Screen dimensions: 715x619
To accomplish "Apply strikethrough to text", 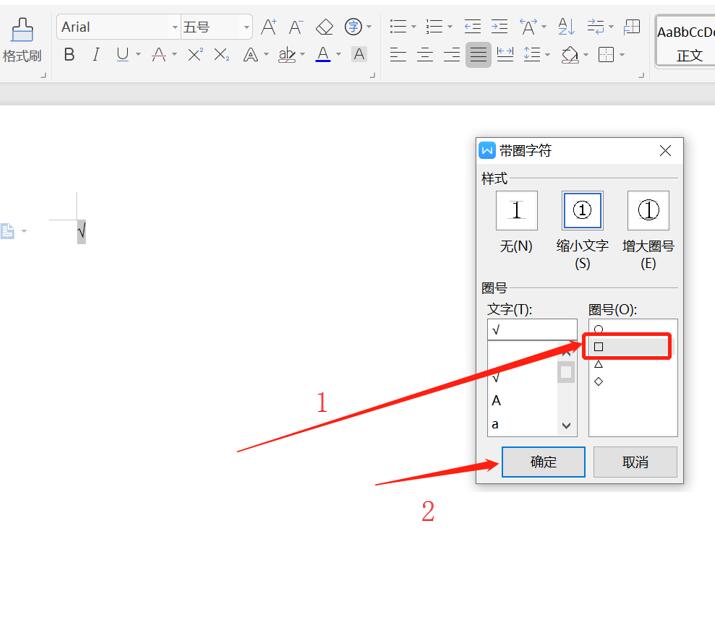I will click(159, 55).
